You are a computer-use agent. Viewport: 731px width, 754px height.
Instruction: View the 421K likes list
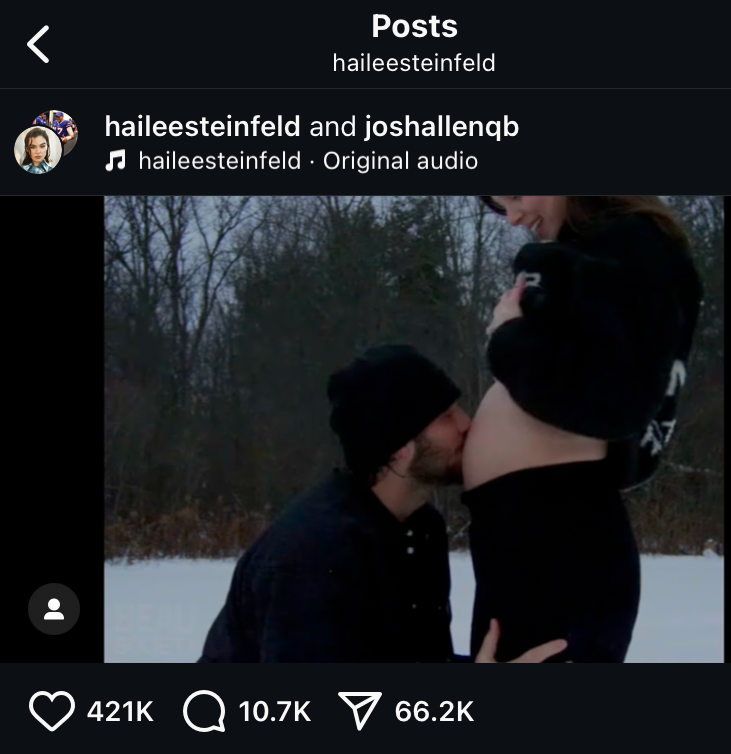(120, 711)
